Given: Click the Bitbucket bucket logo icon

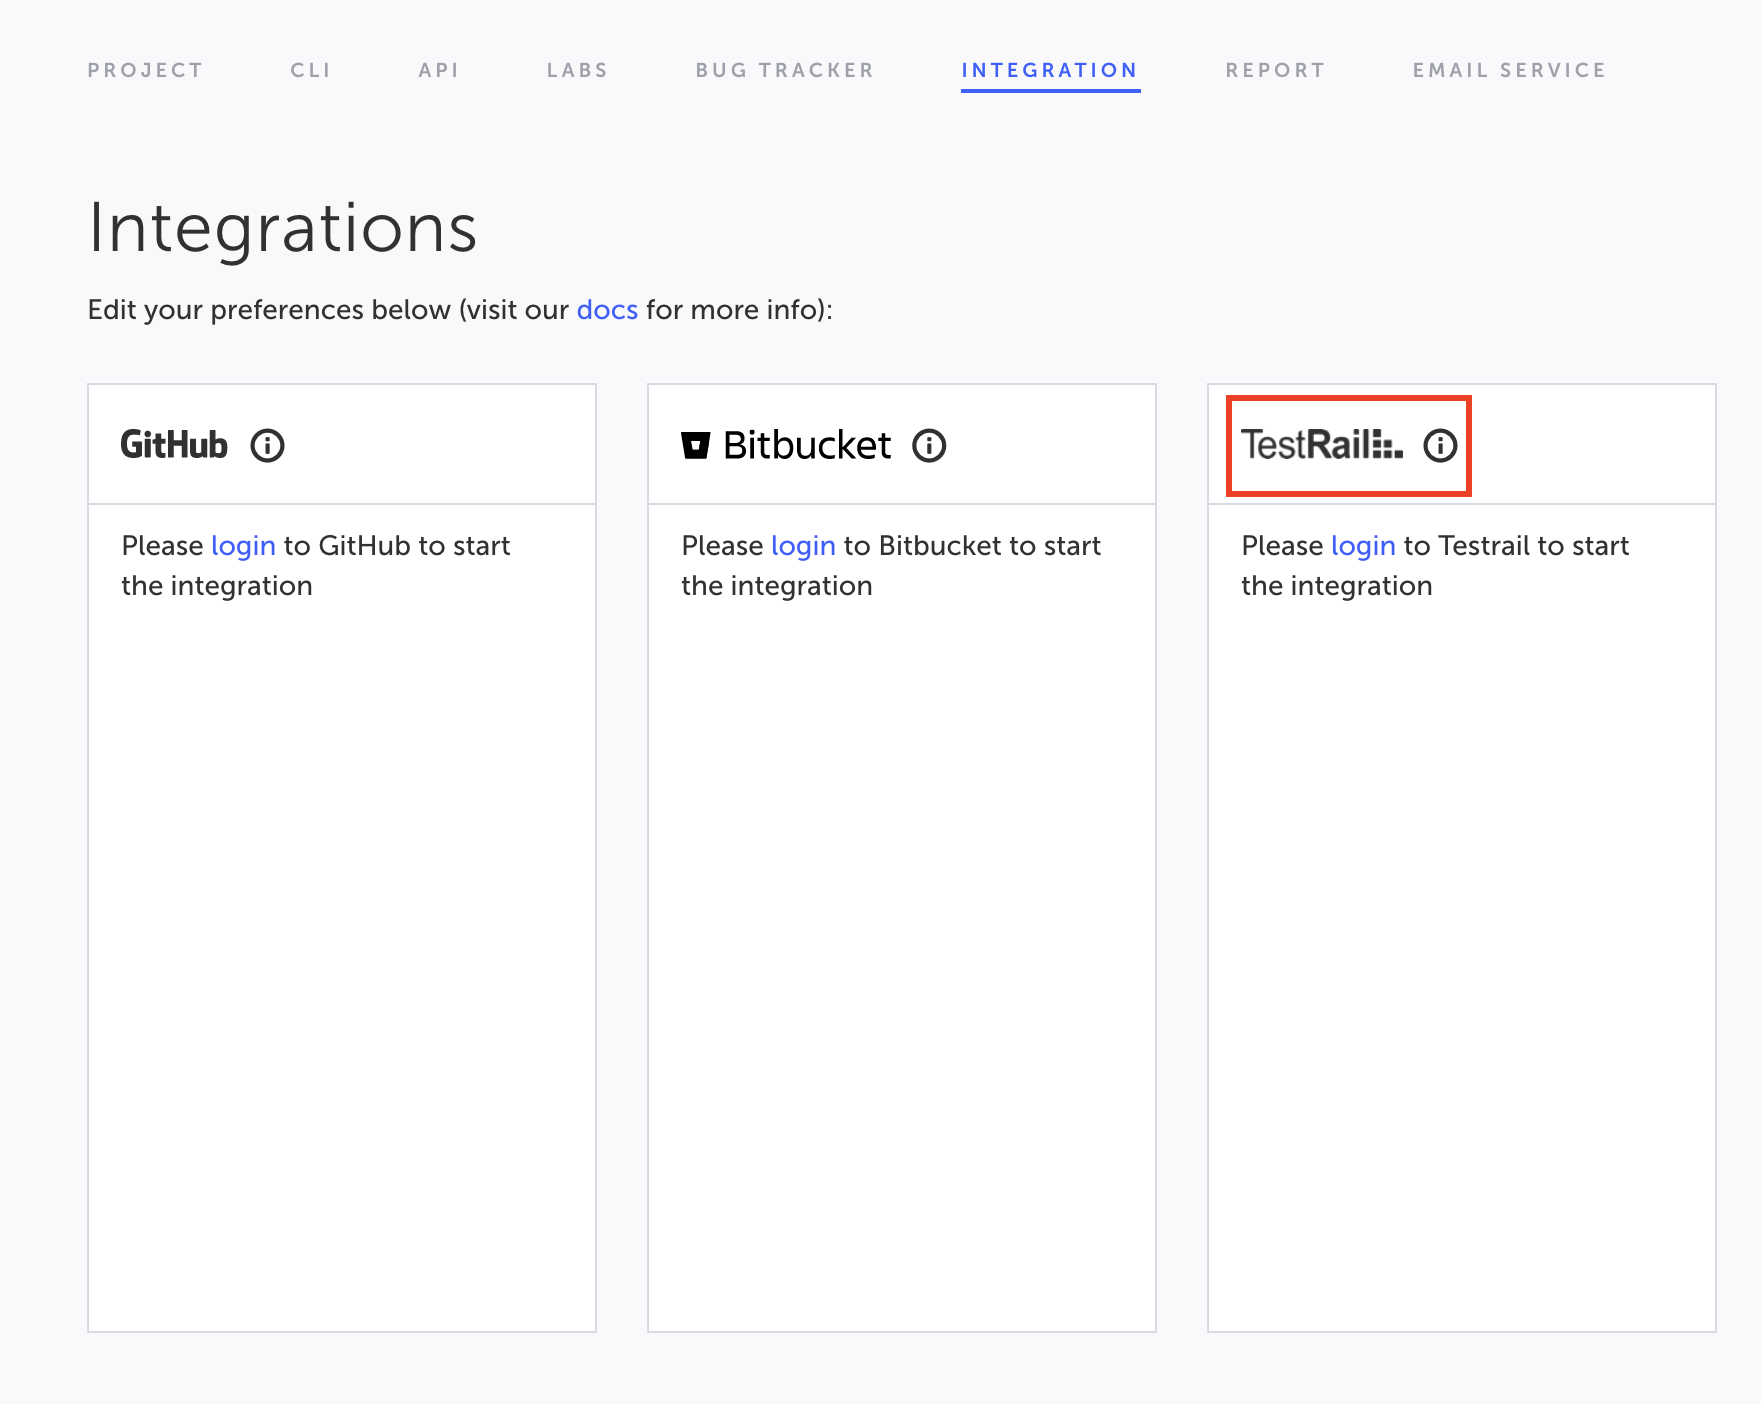Looking at the screenshot, I should 696,445.
